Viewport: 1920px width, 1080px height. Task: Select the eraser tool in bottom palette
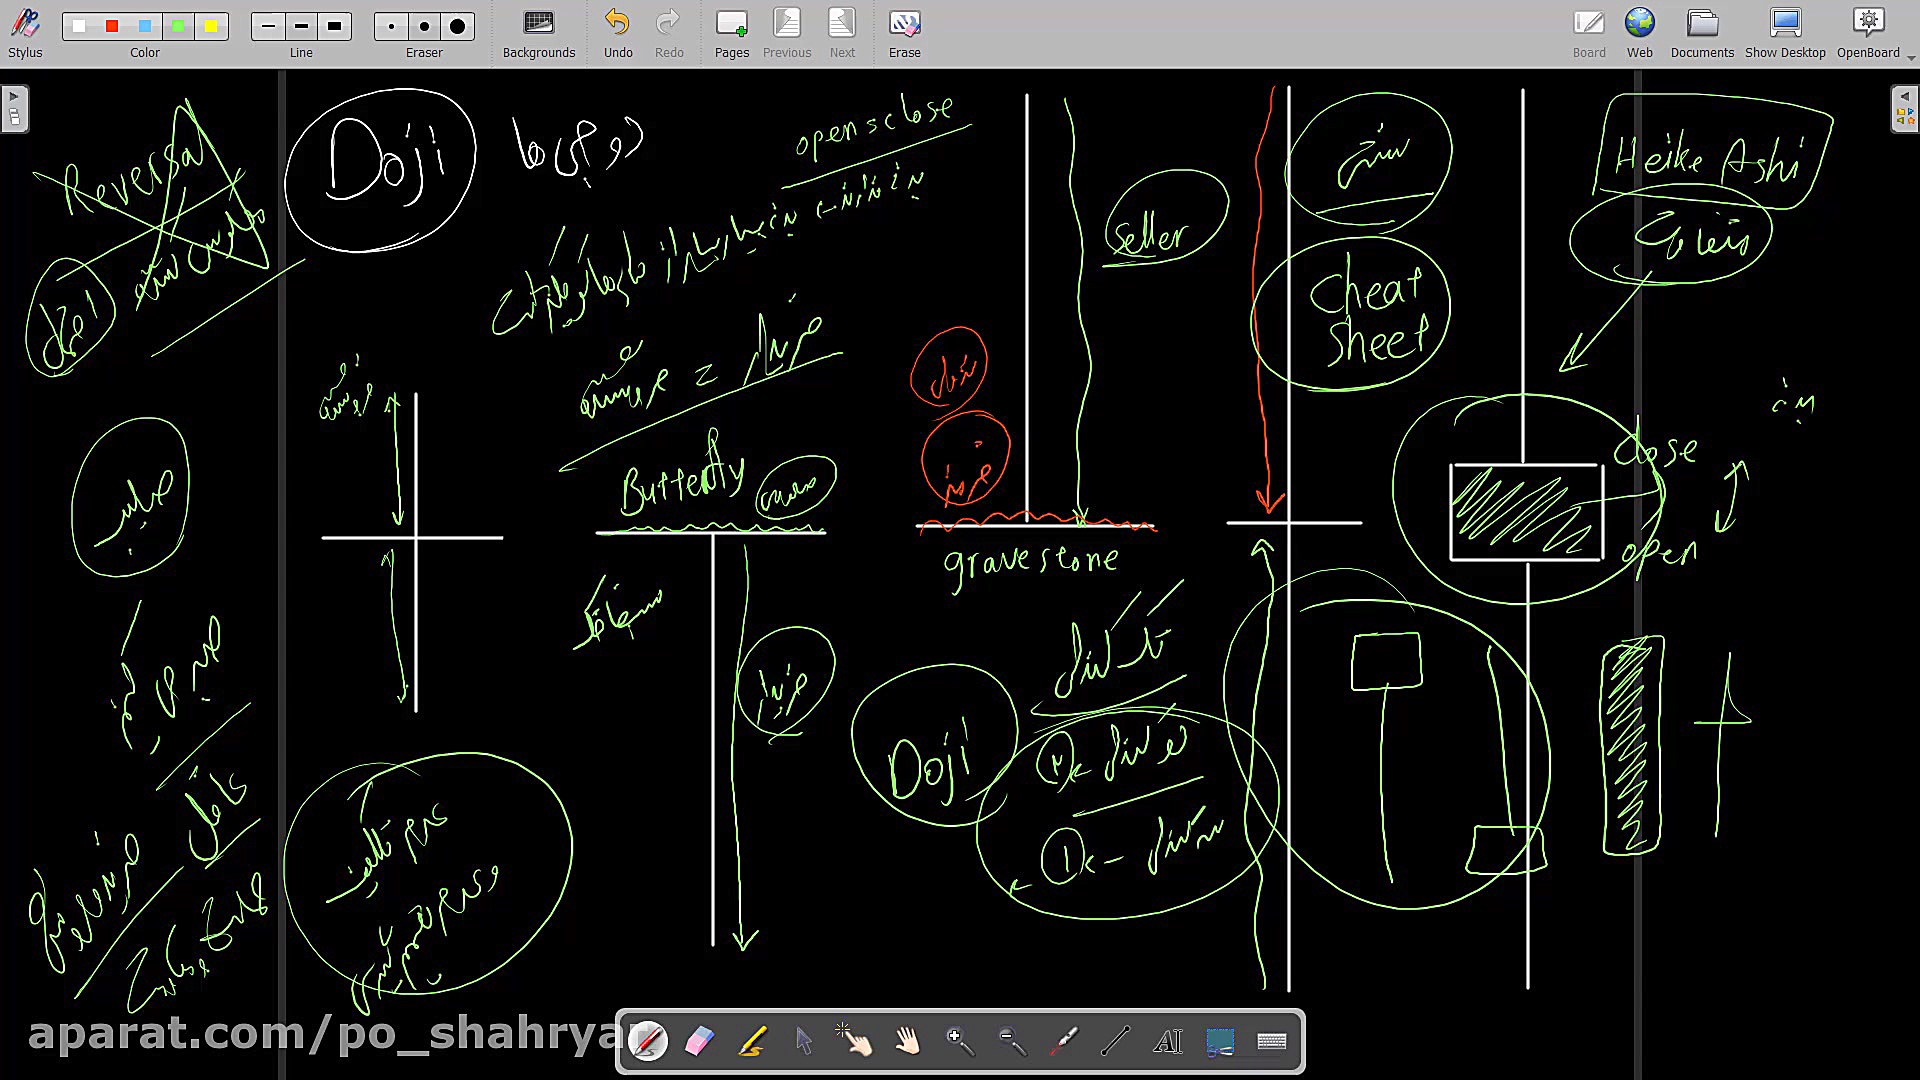[x=700, y=1042]
